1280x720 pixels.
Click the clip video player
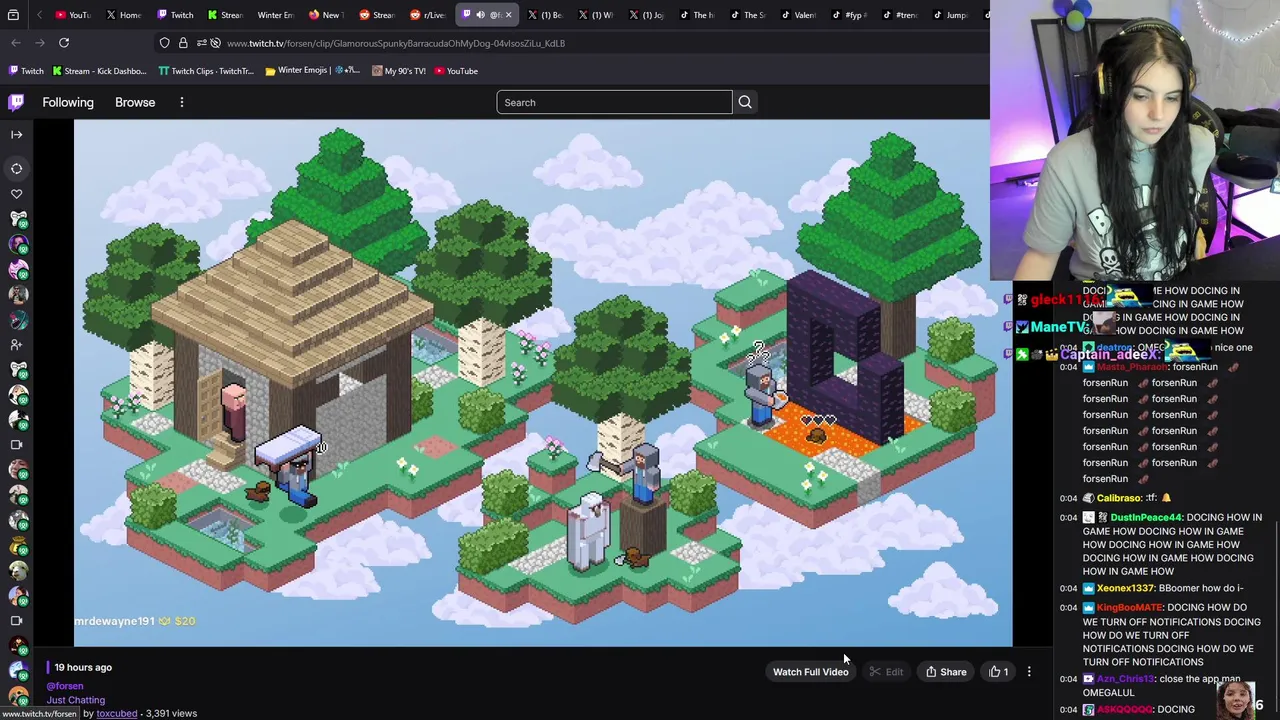(x=543, y=383)
